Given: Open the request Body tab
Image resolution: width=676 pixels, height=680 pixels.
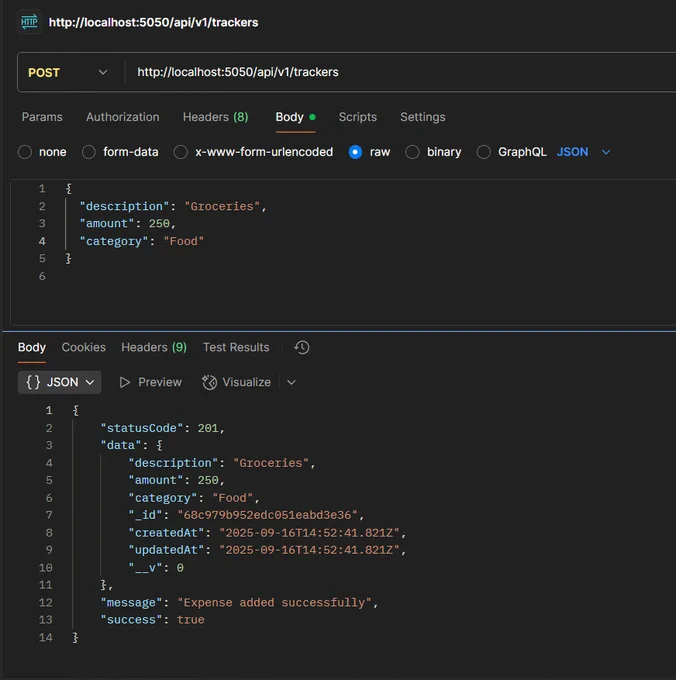Looking at the screenshot, I should tap(295, 117).
